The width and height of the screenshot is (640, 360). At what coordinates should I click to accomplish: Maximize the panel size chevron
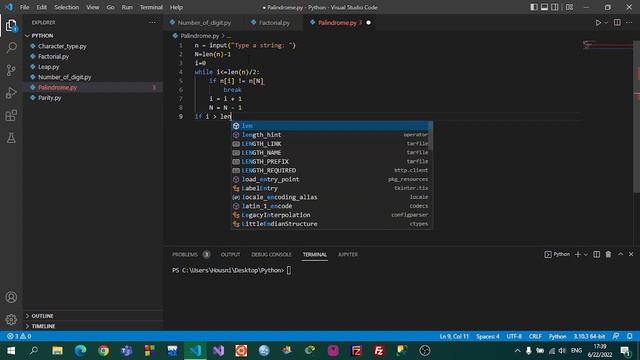pos(620,254)
